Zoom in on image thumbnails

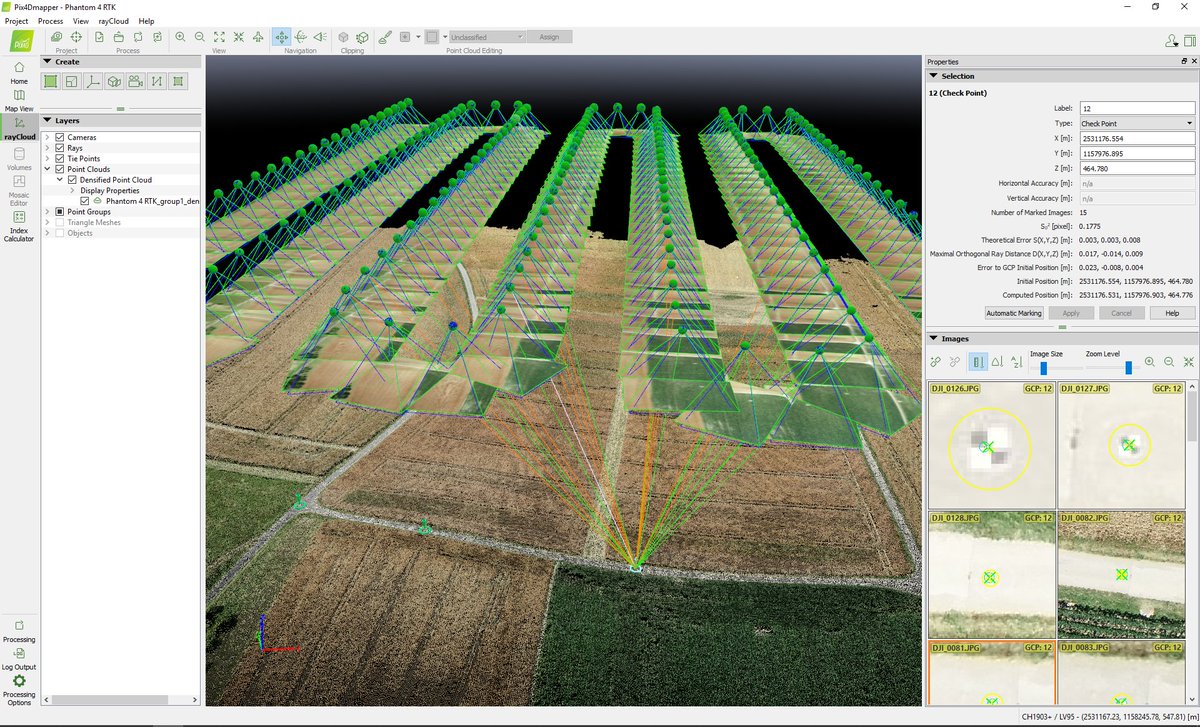pos(1149,362)
